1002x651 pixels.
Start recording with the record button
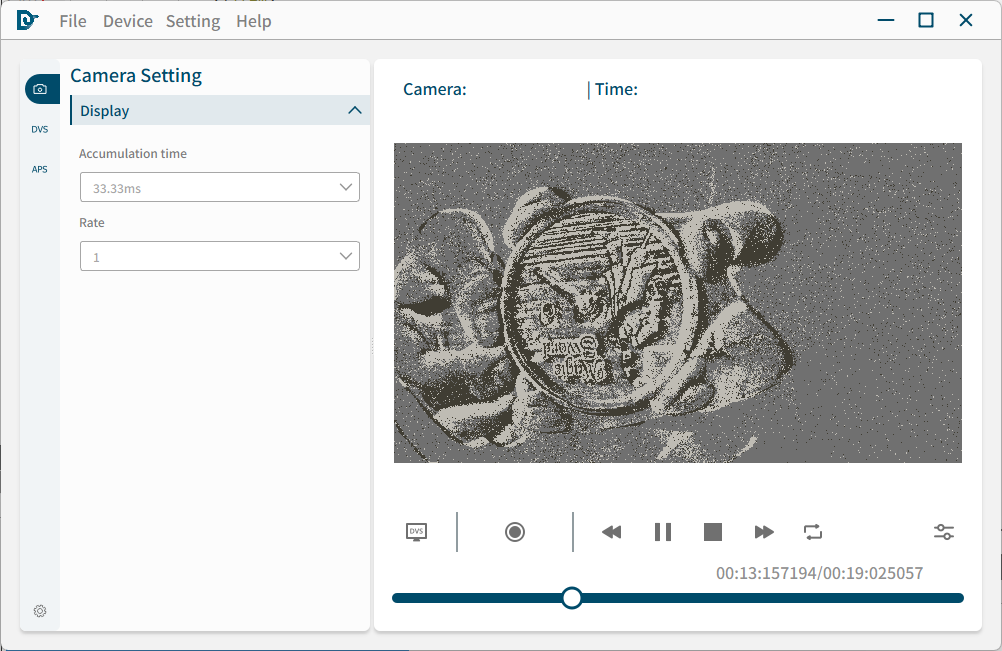(x=515, y=532)
